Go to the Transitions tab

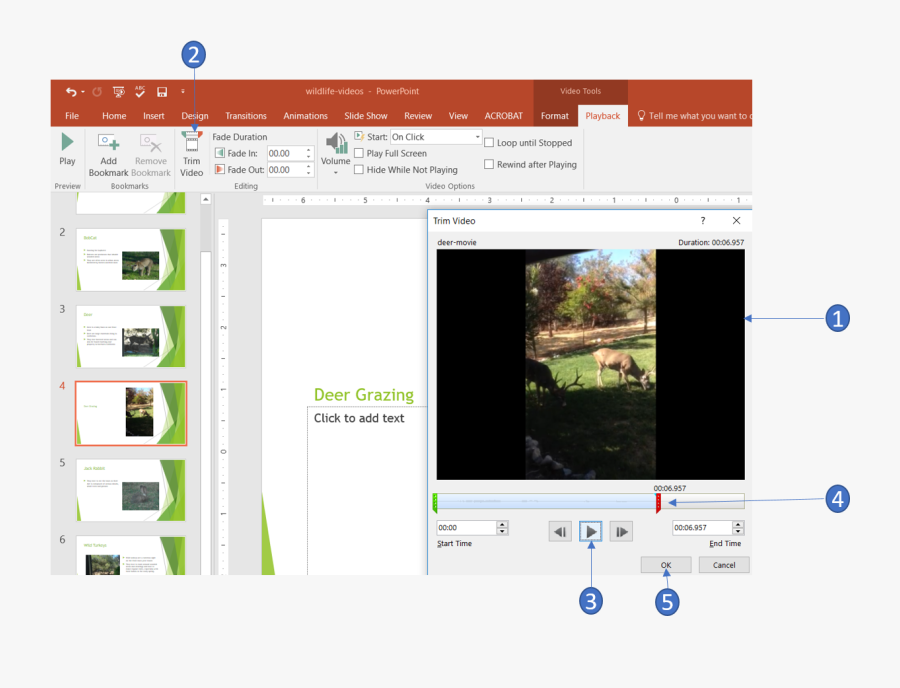[x=246, y=116]
